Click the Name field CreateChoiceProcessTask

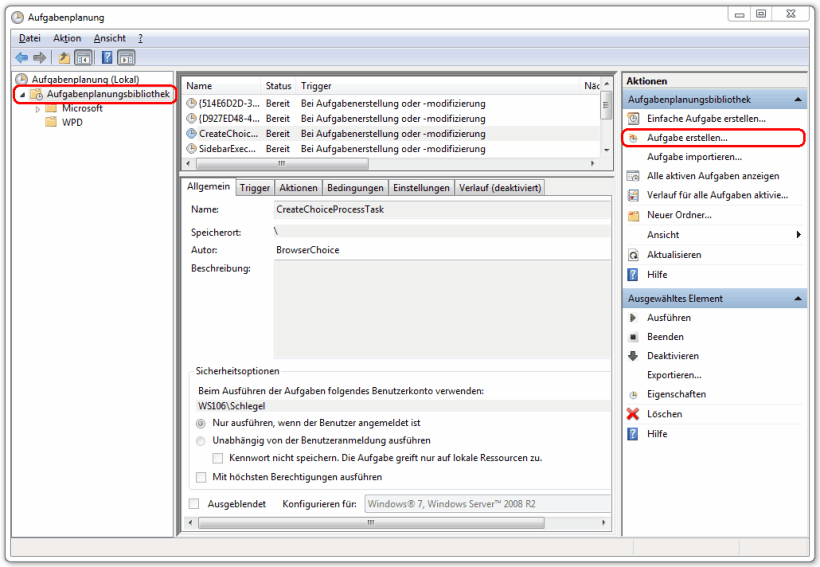click(442, 210)
